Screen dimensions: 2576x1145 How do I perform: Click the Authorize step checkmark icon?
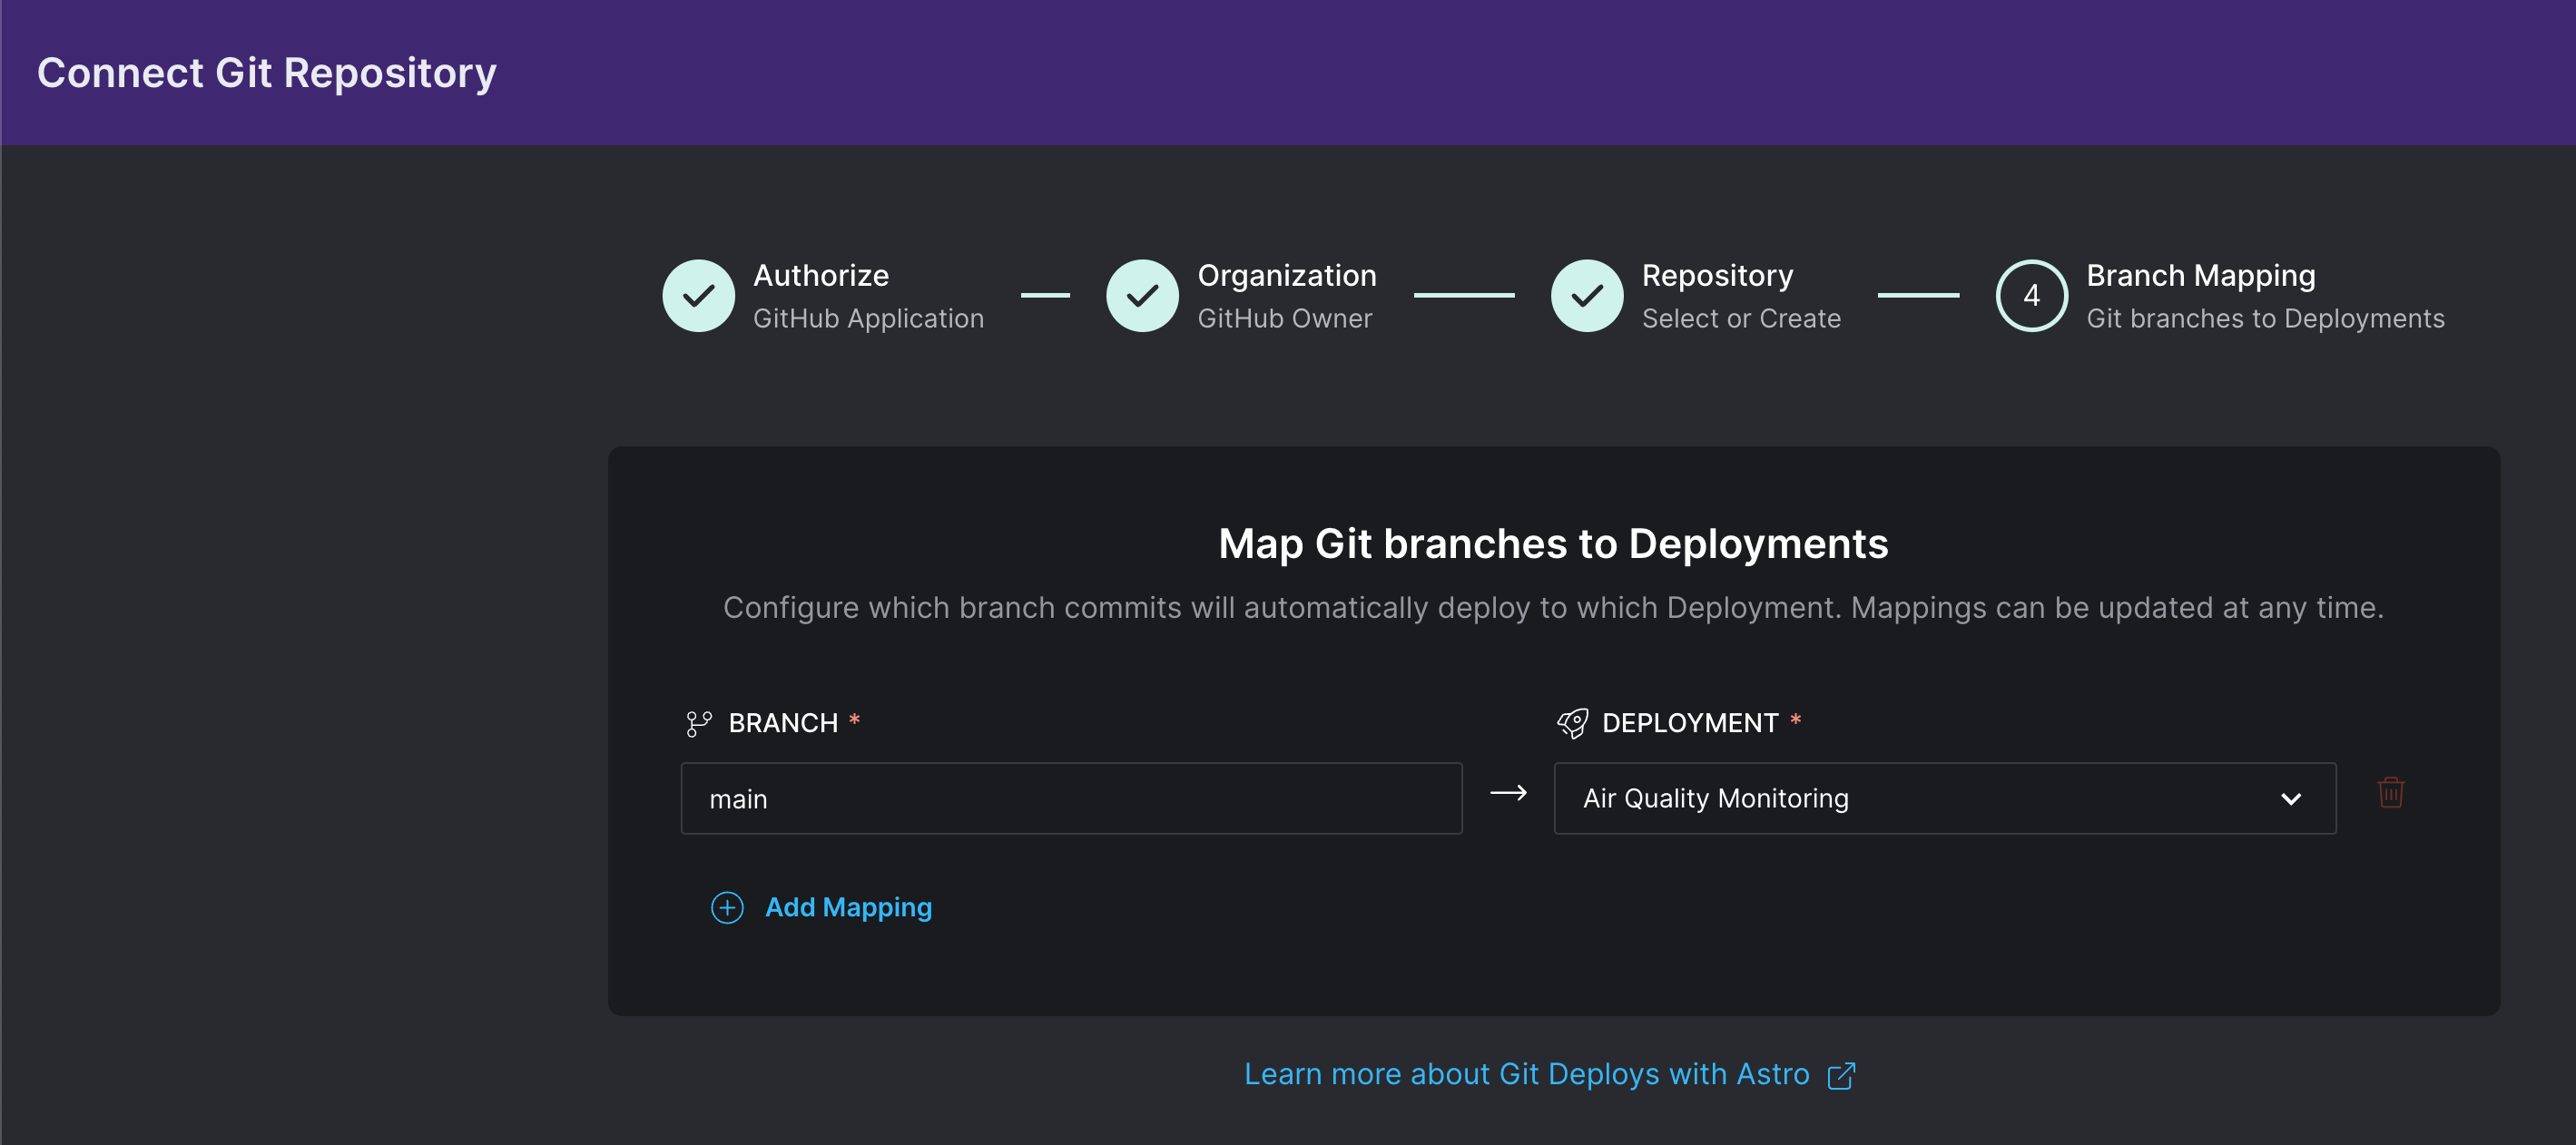point(698,295)
